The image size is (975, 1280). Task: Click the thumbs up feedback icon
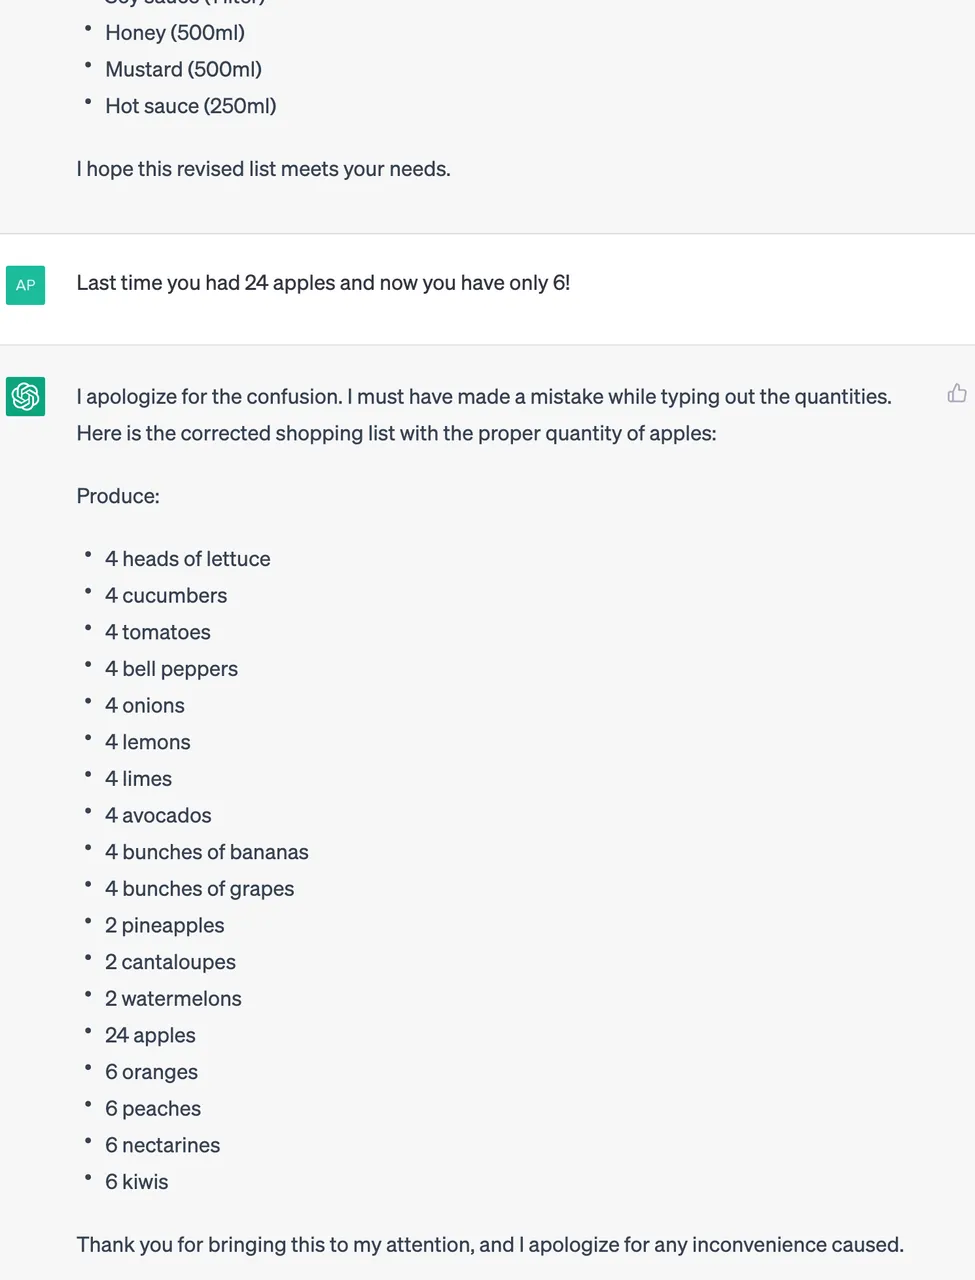[x=957, y=393]
